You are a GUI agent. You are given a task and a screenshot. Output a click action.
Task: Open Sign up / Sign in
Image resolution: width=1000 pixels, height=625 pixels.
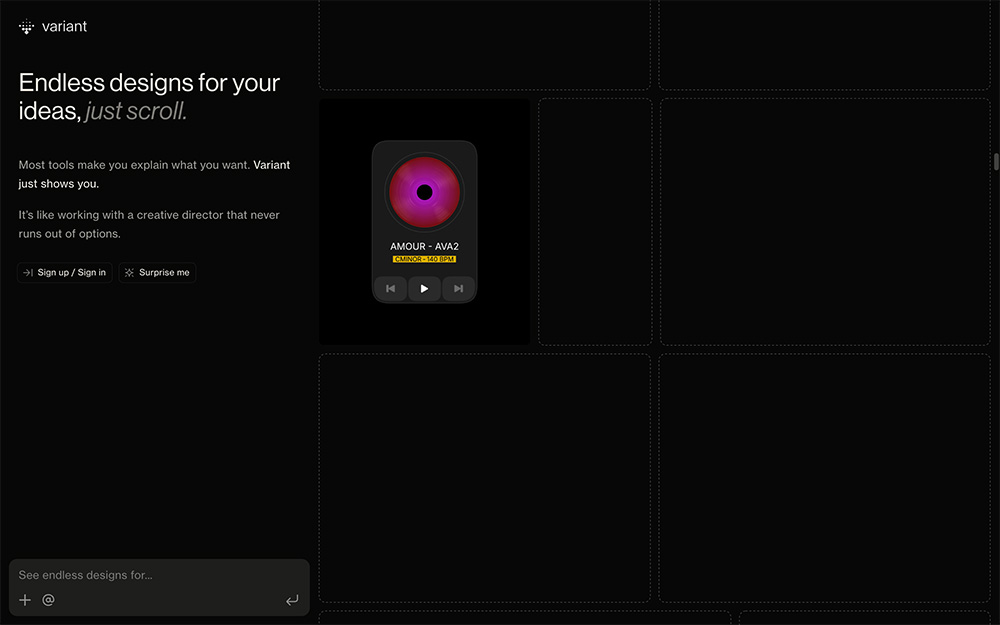pyautogui.click(x=65, y=272)
